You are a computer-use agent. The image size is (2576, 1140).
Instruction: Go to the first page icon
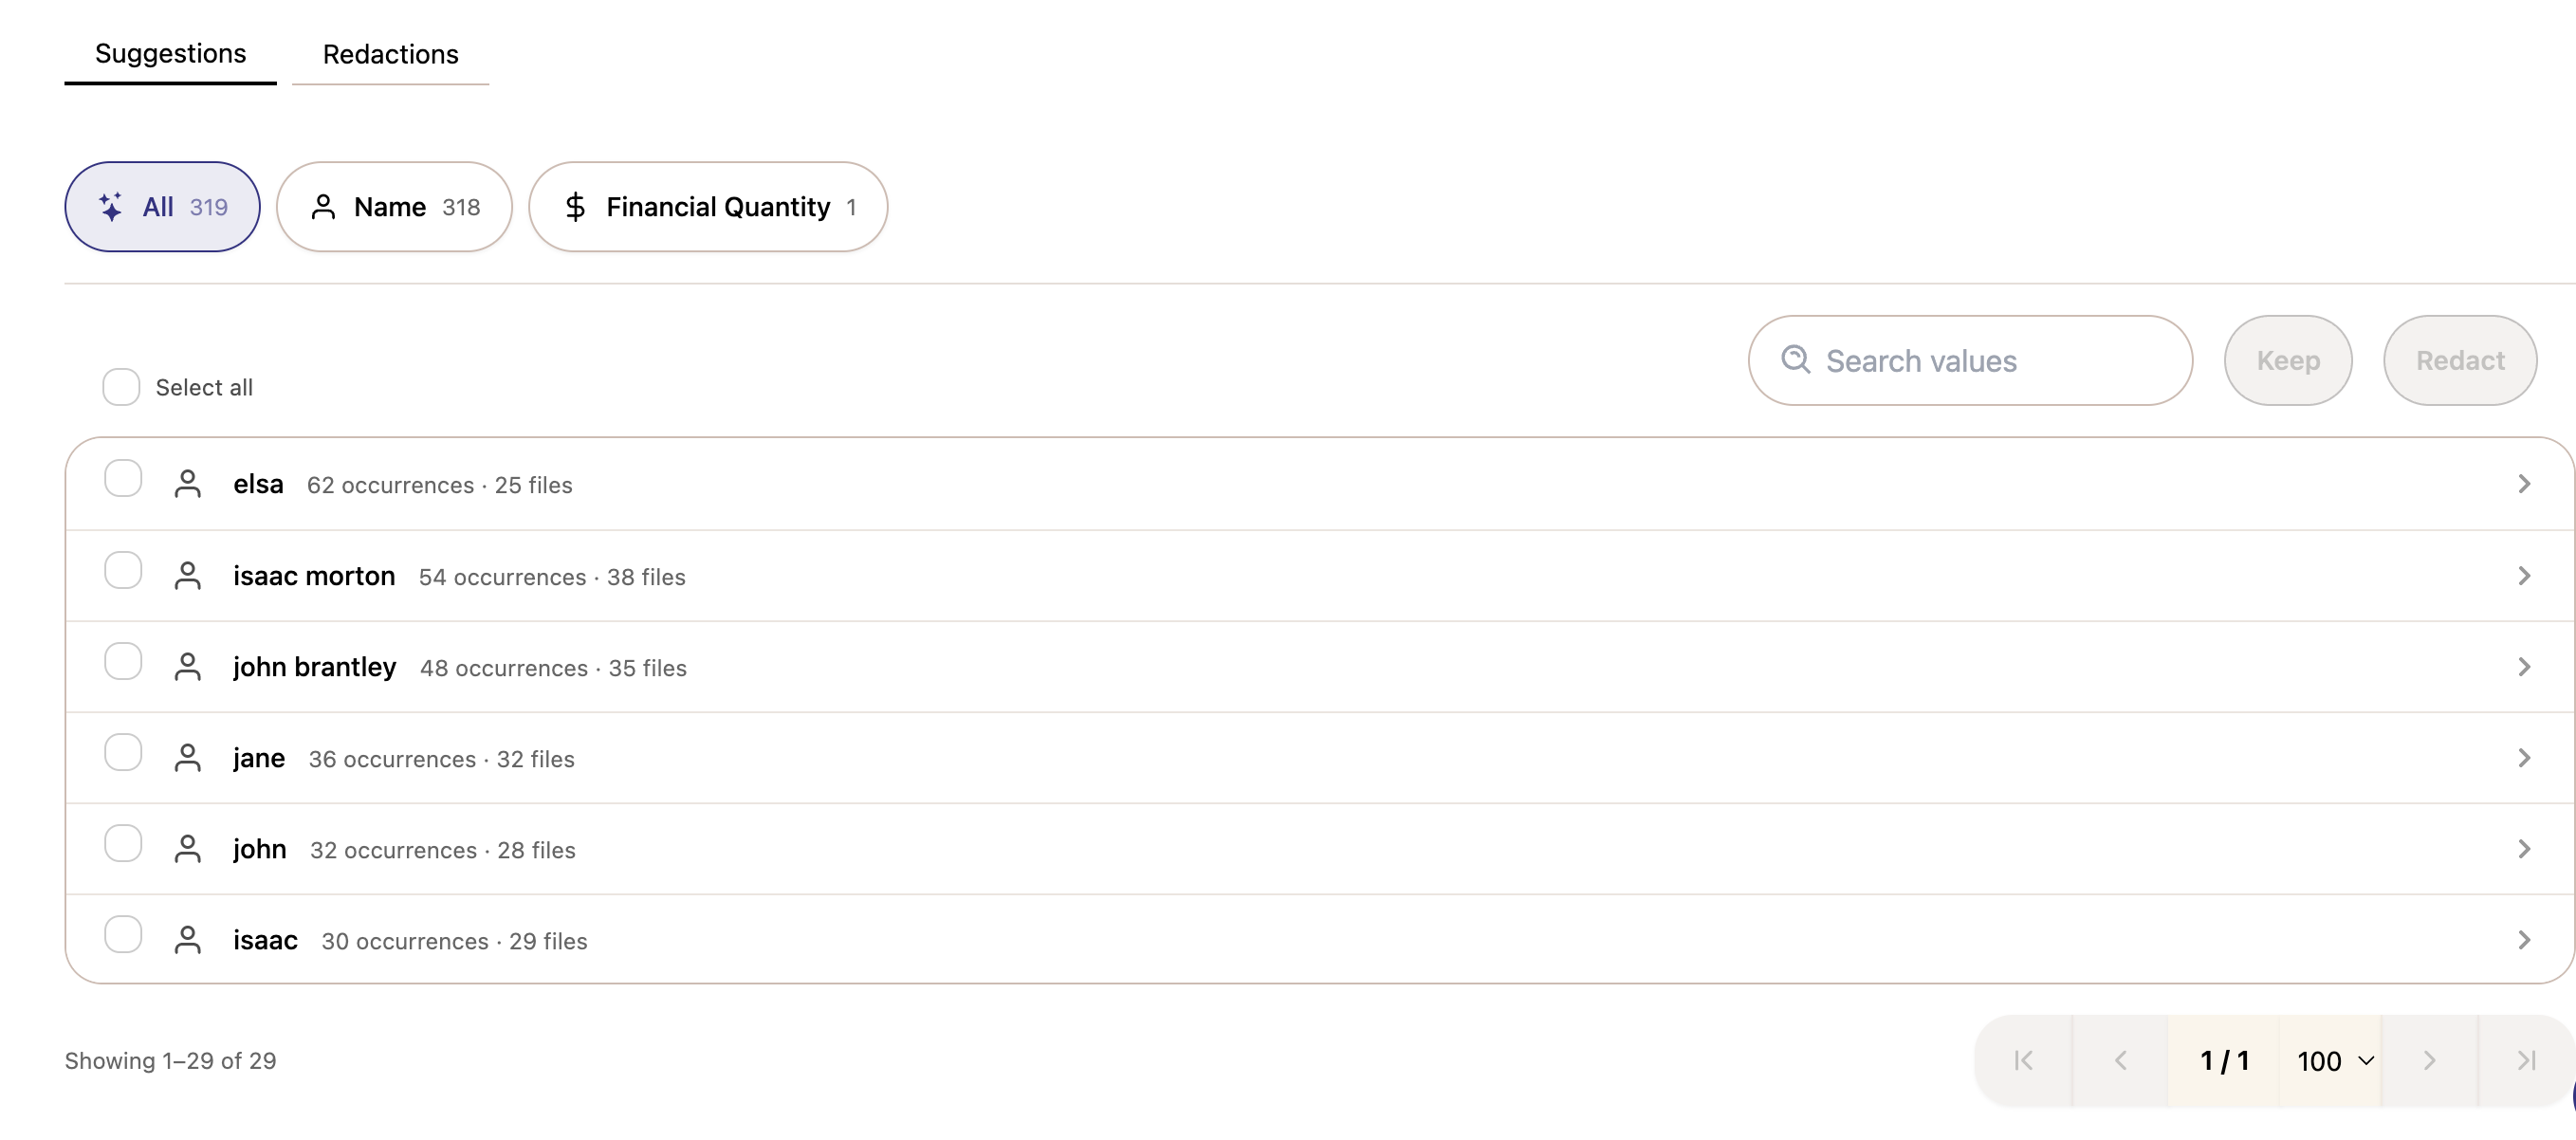(2024, 1060)
